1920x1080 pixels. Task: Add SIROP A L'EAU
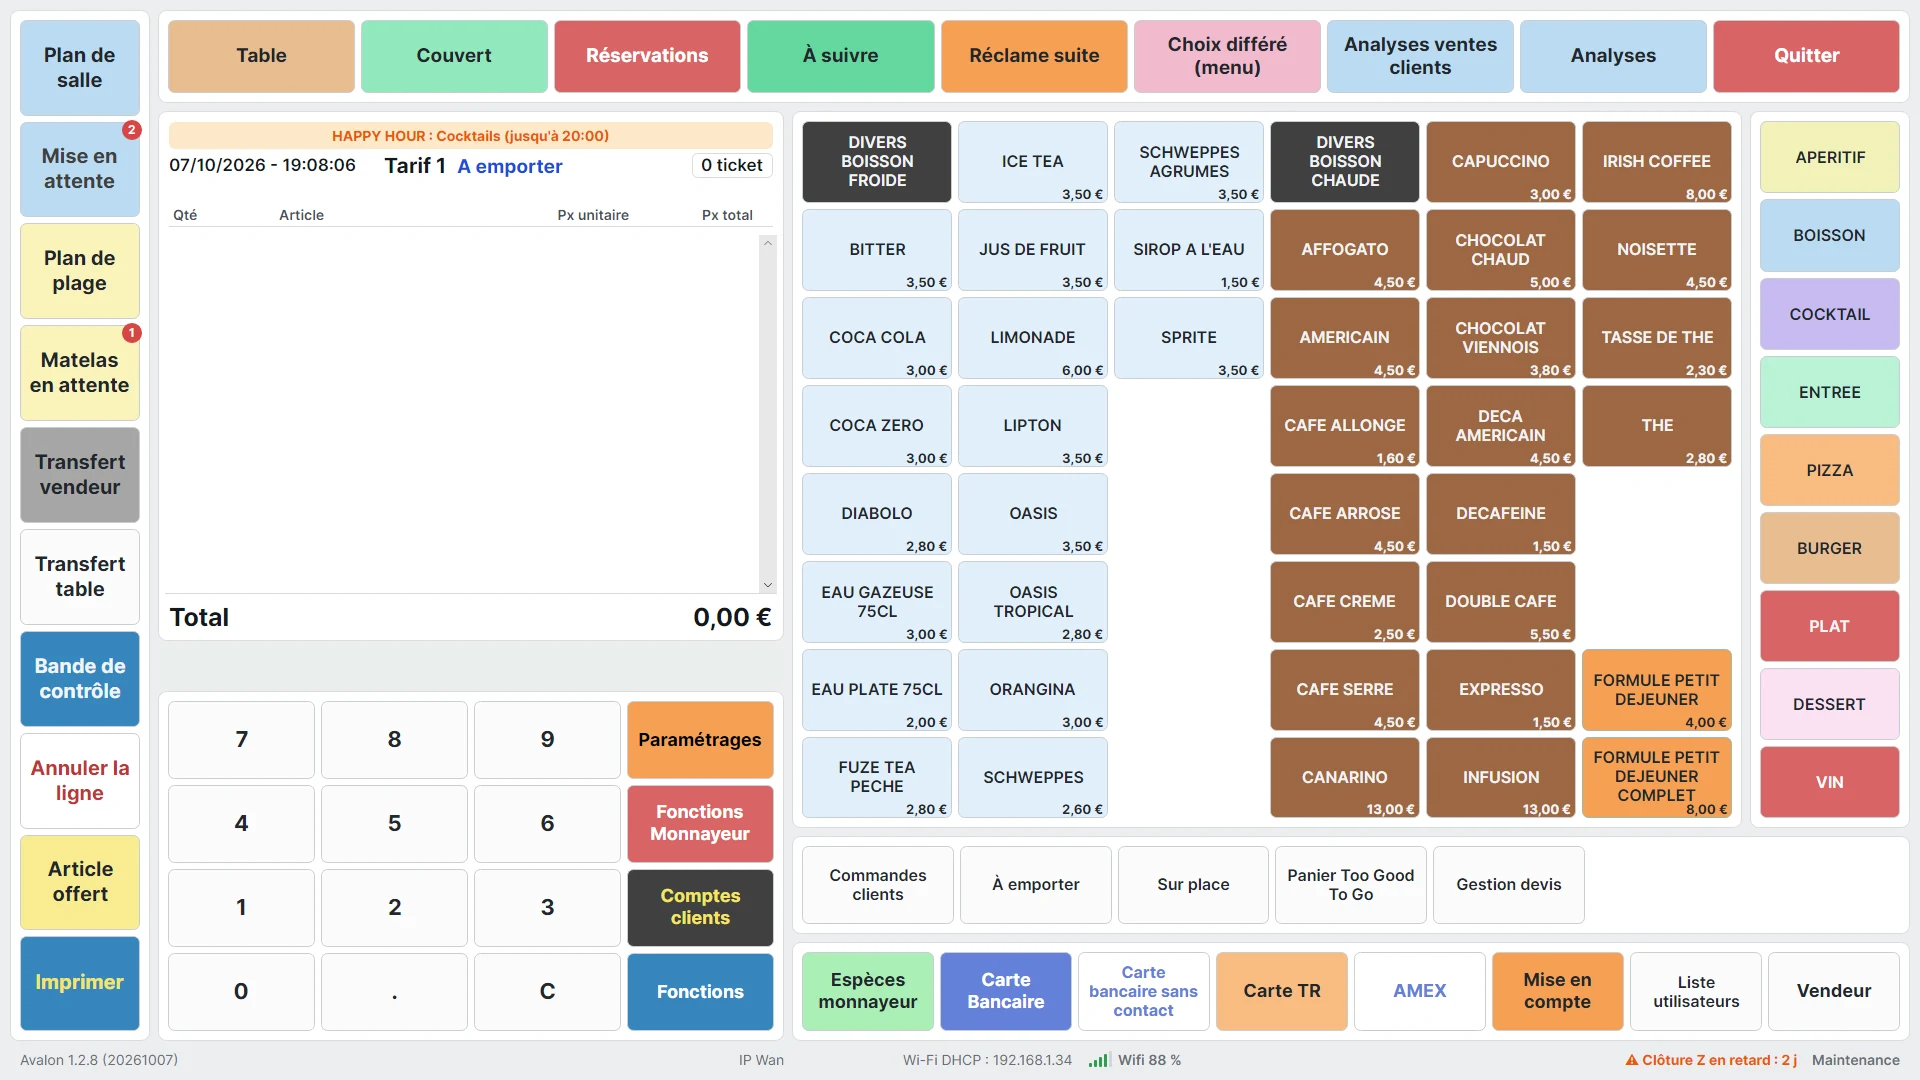click(x=1189, y=250)
